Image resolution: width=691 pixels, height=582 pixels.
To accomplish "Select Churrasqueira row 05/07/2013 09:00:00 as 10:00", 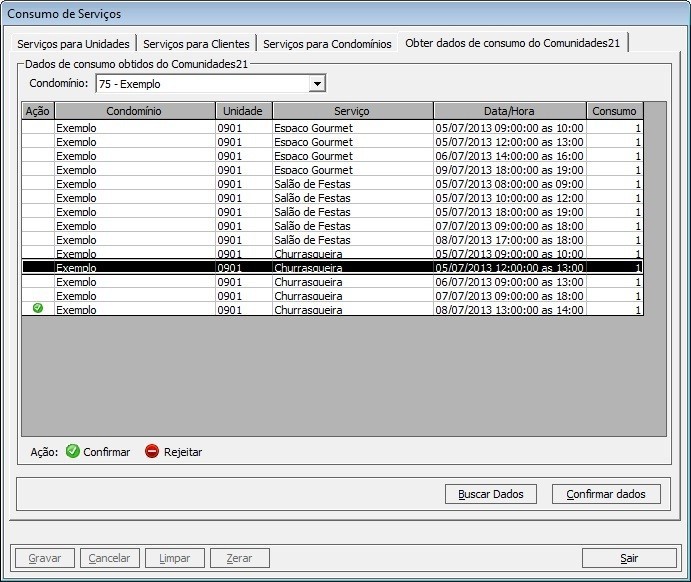I will click(332, 253).
